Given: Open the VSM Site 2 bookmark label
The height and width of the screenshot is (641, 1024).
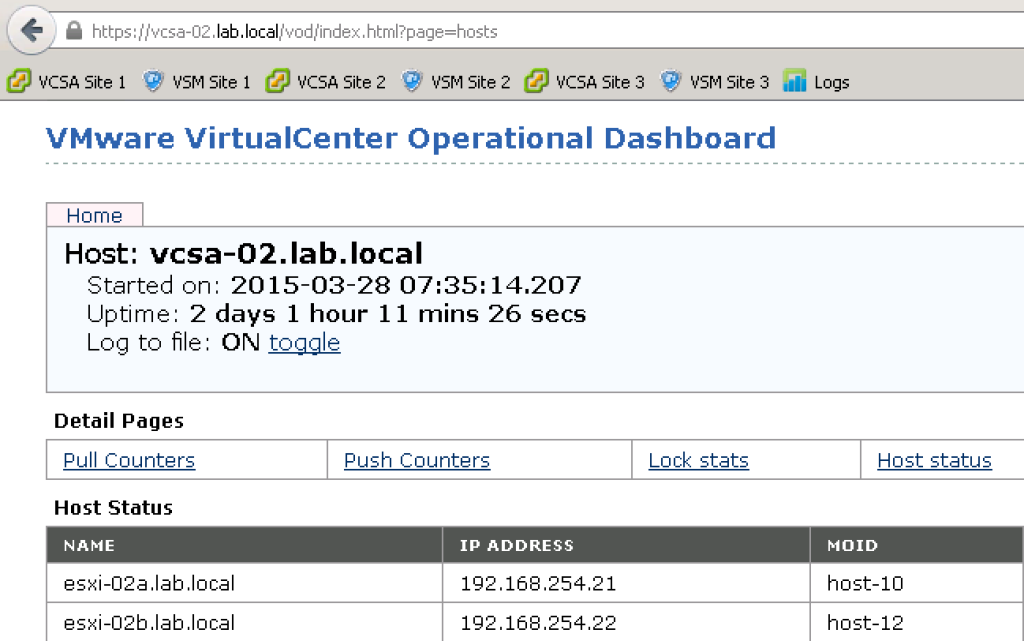Looking at the screenshot, I should (470, 82).
